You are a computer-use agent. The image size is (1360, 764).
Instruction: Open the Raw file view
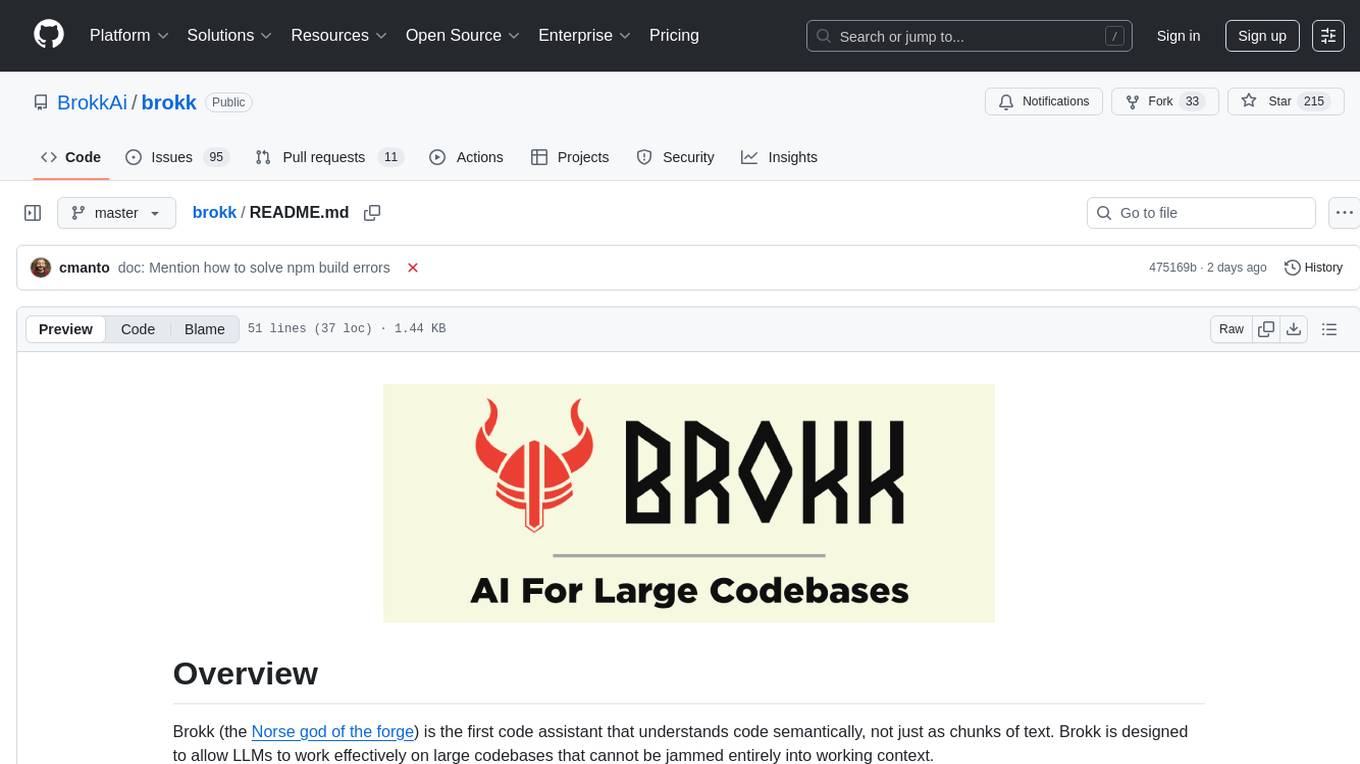(x=1231, y=329)
